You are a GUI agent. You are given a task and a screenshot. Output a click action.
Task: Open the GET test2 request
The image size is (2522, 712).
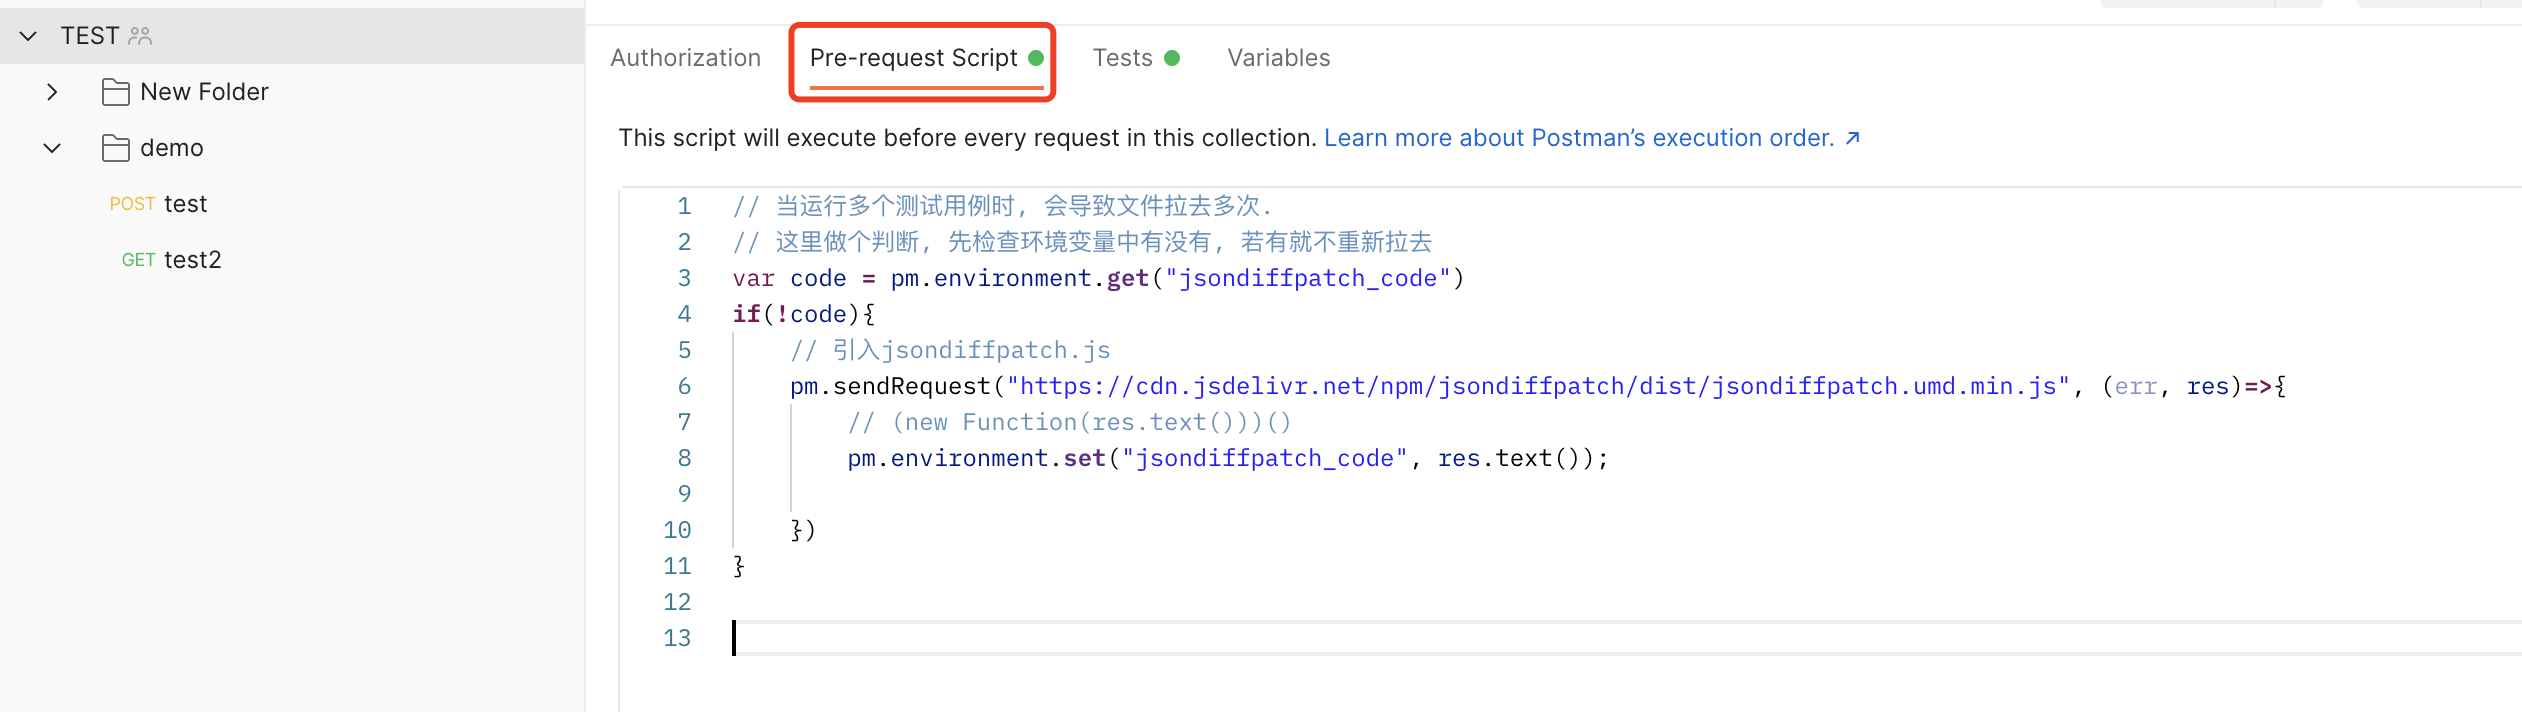(192, 260)
